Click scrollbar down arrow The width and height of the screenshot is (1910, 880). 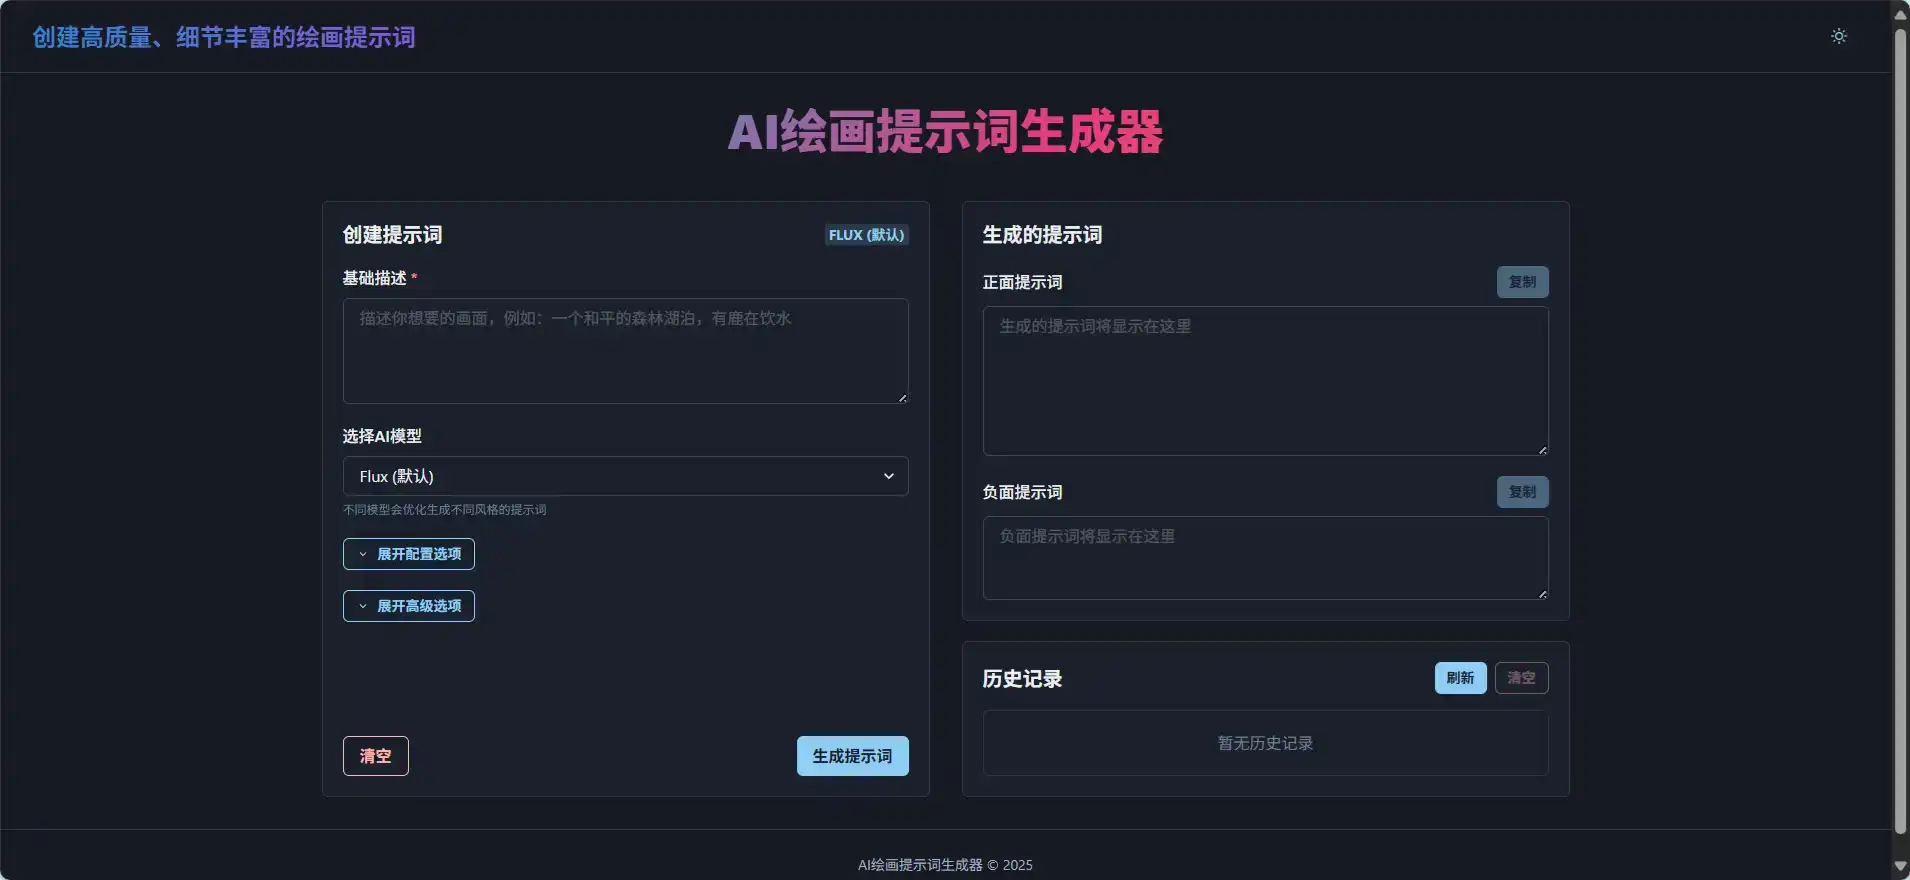tap(1900, 866)
